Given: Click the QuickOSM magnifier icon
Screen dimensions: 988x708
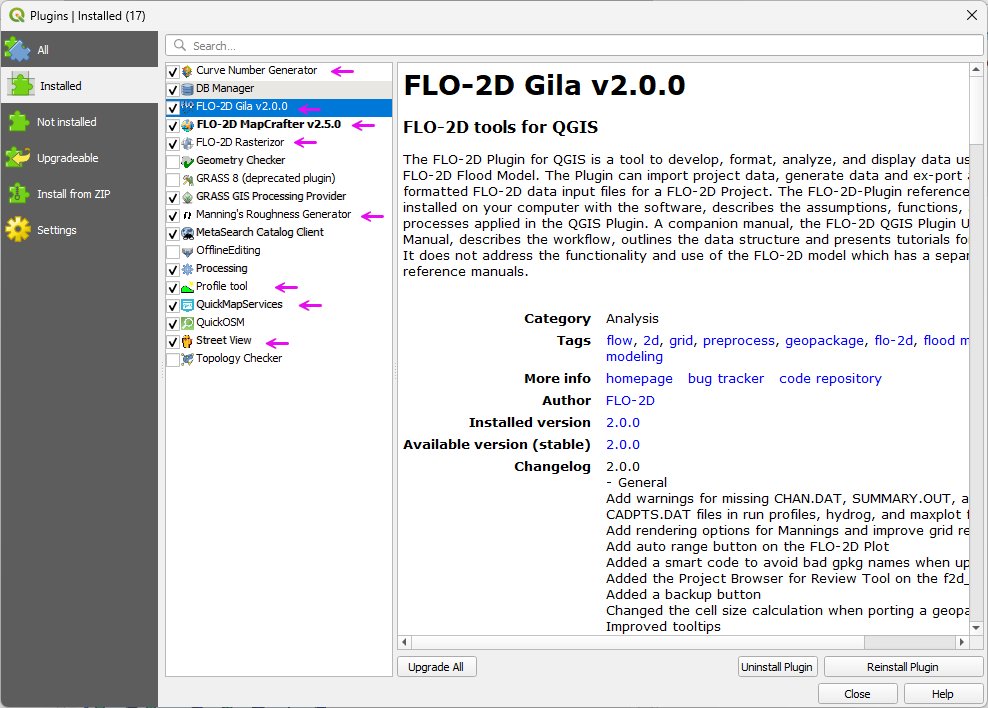Looking at the screenshot, I should tap(187, 323).
